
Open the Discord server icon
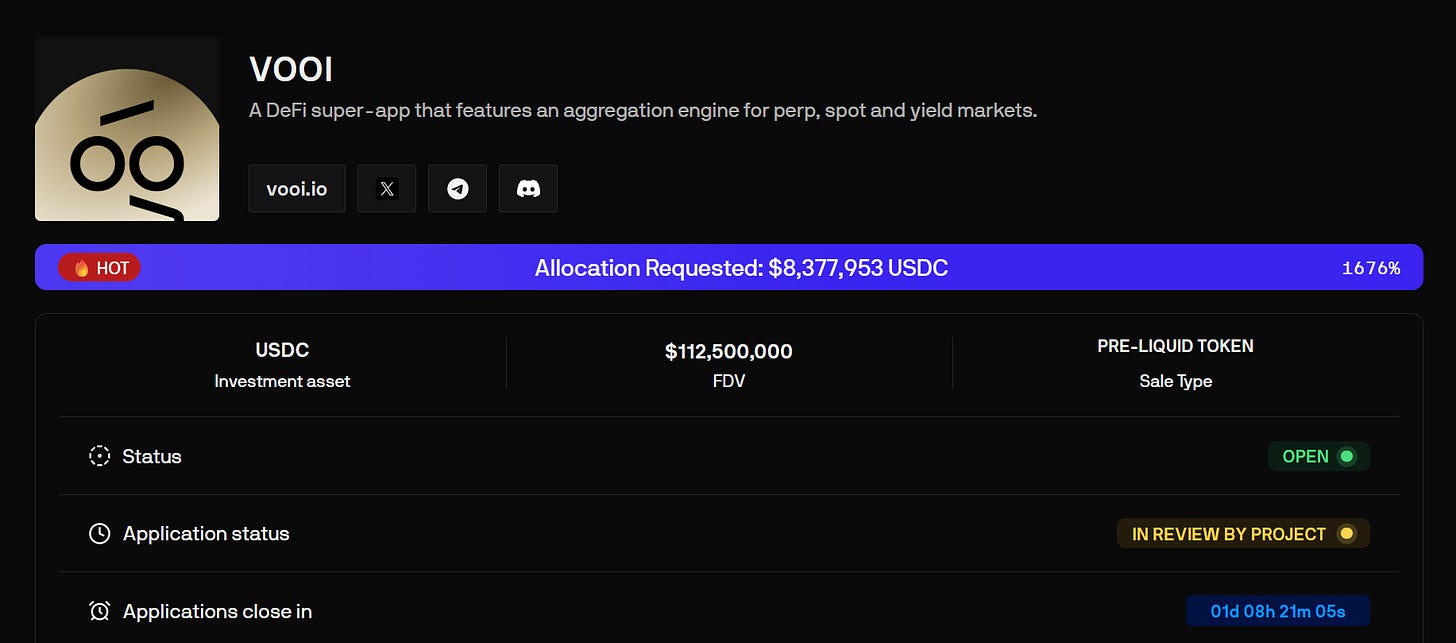point(528,188)
